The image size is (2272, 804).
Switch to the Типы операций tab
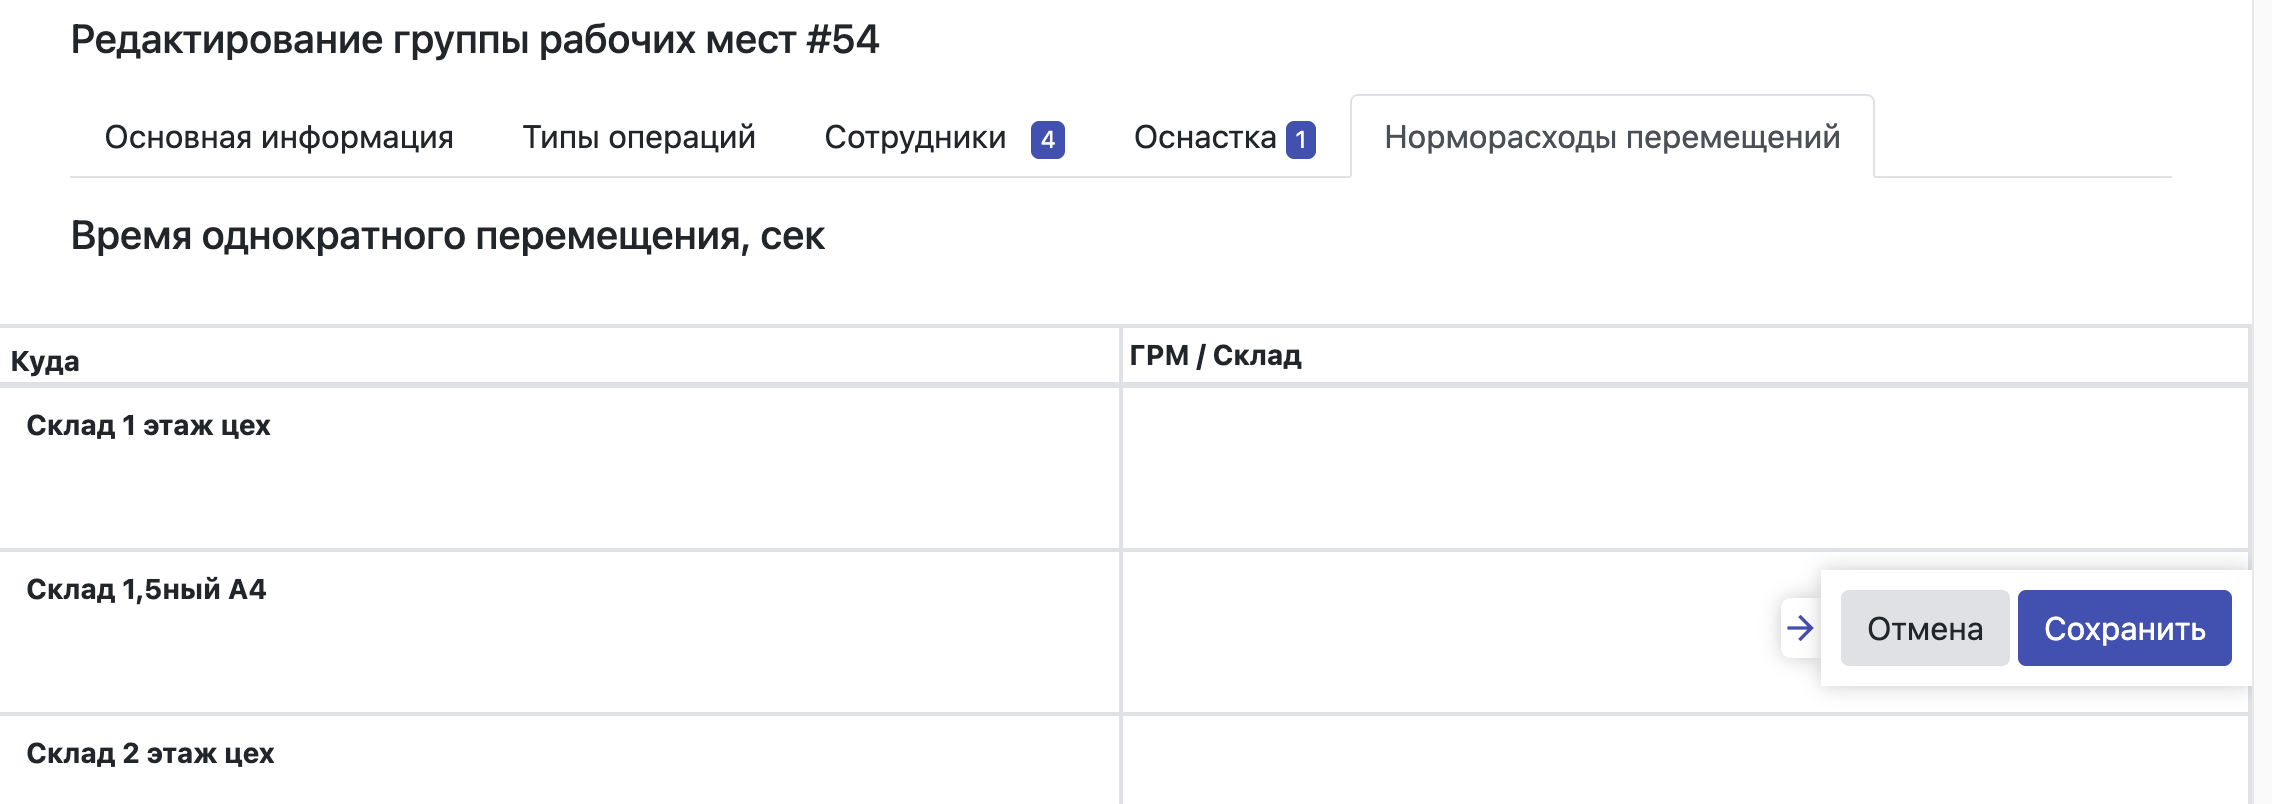click(x=639, y=137)
